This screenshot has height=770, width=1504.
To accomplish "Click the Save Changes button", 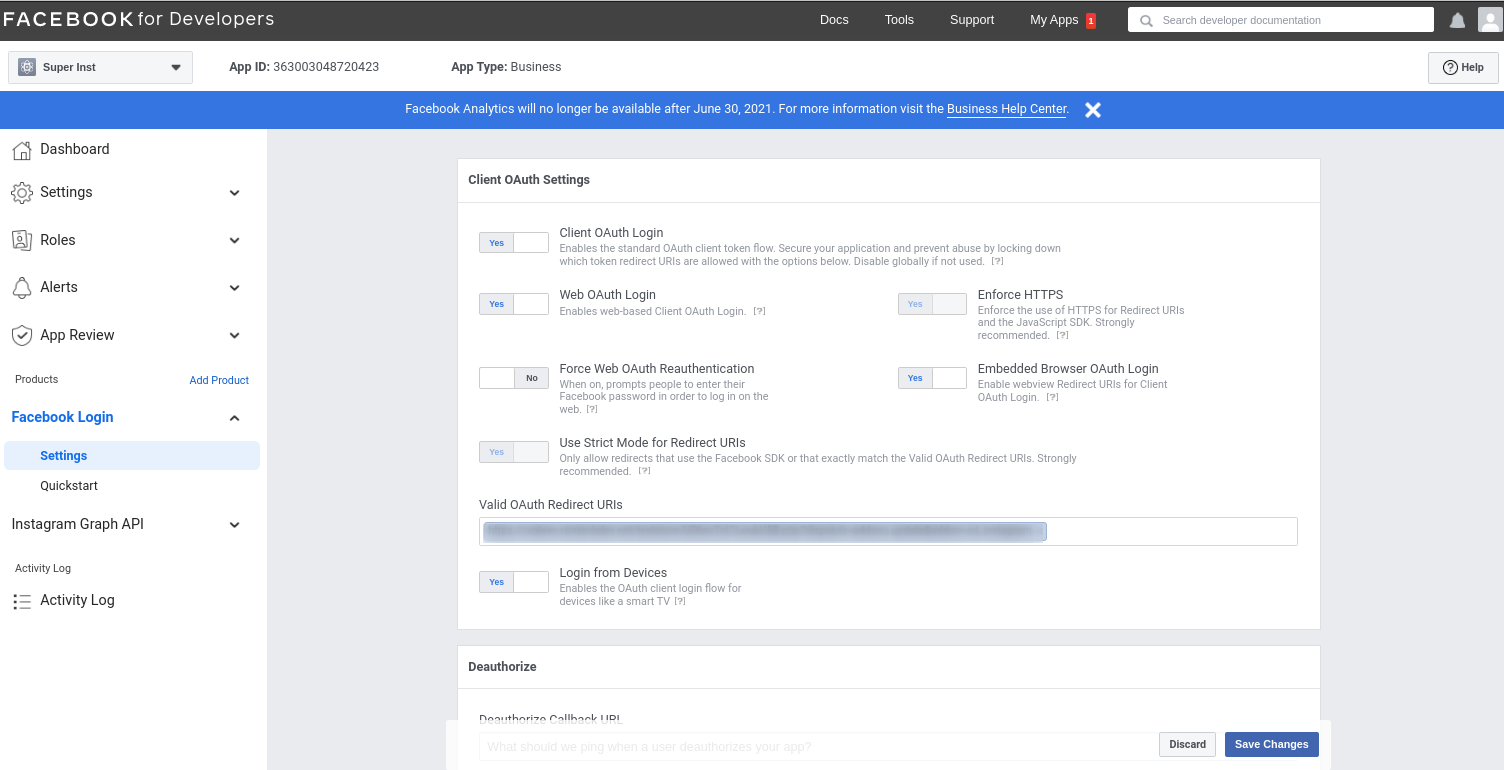I will (1271, 745).
